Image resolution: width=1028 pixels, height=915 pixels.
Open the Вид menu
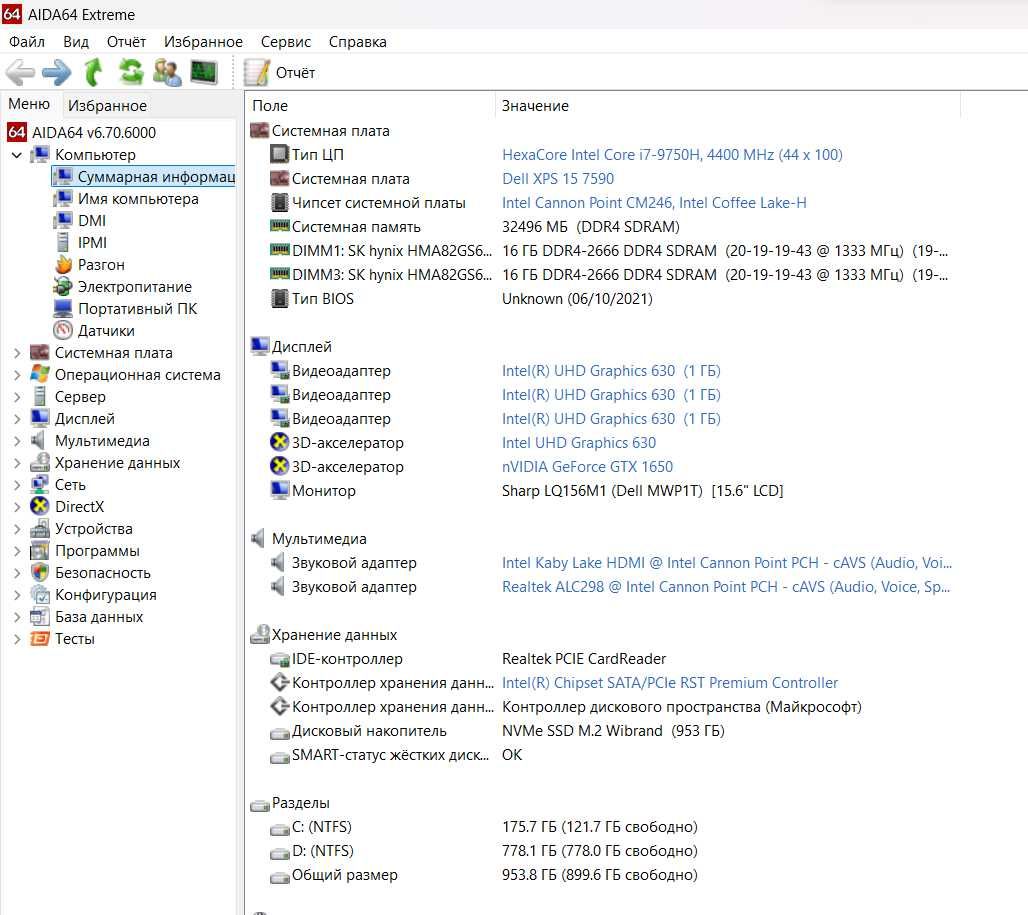tap(76, 42)
